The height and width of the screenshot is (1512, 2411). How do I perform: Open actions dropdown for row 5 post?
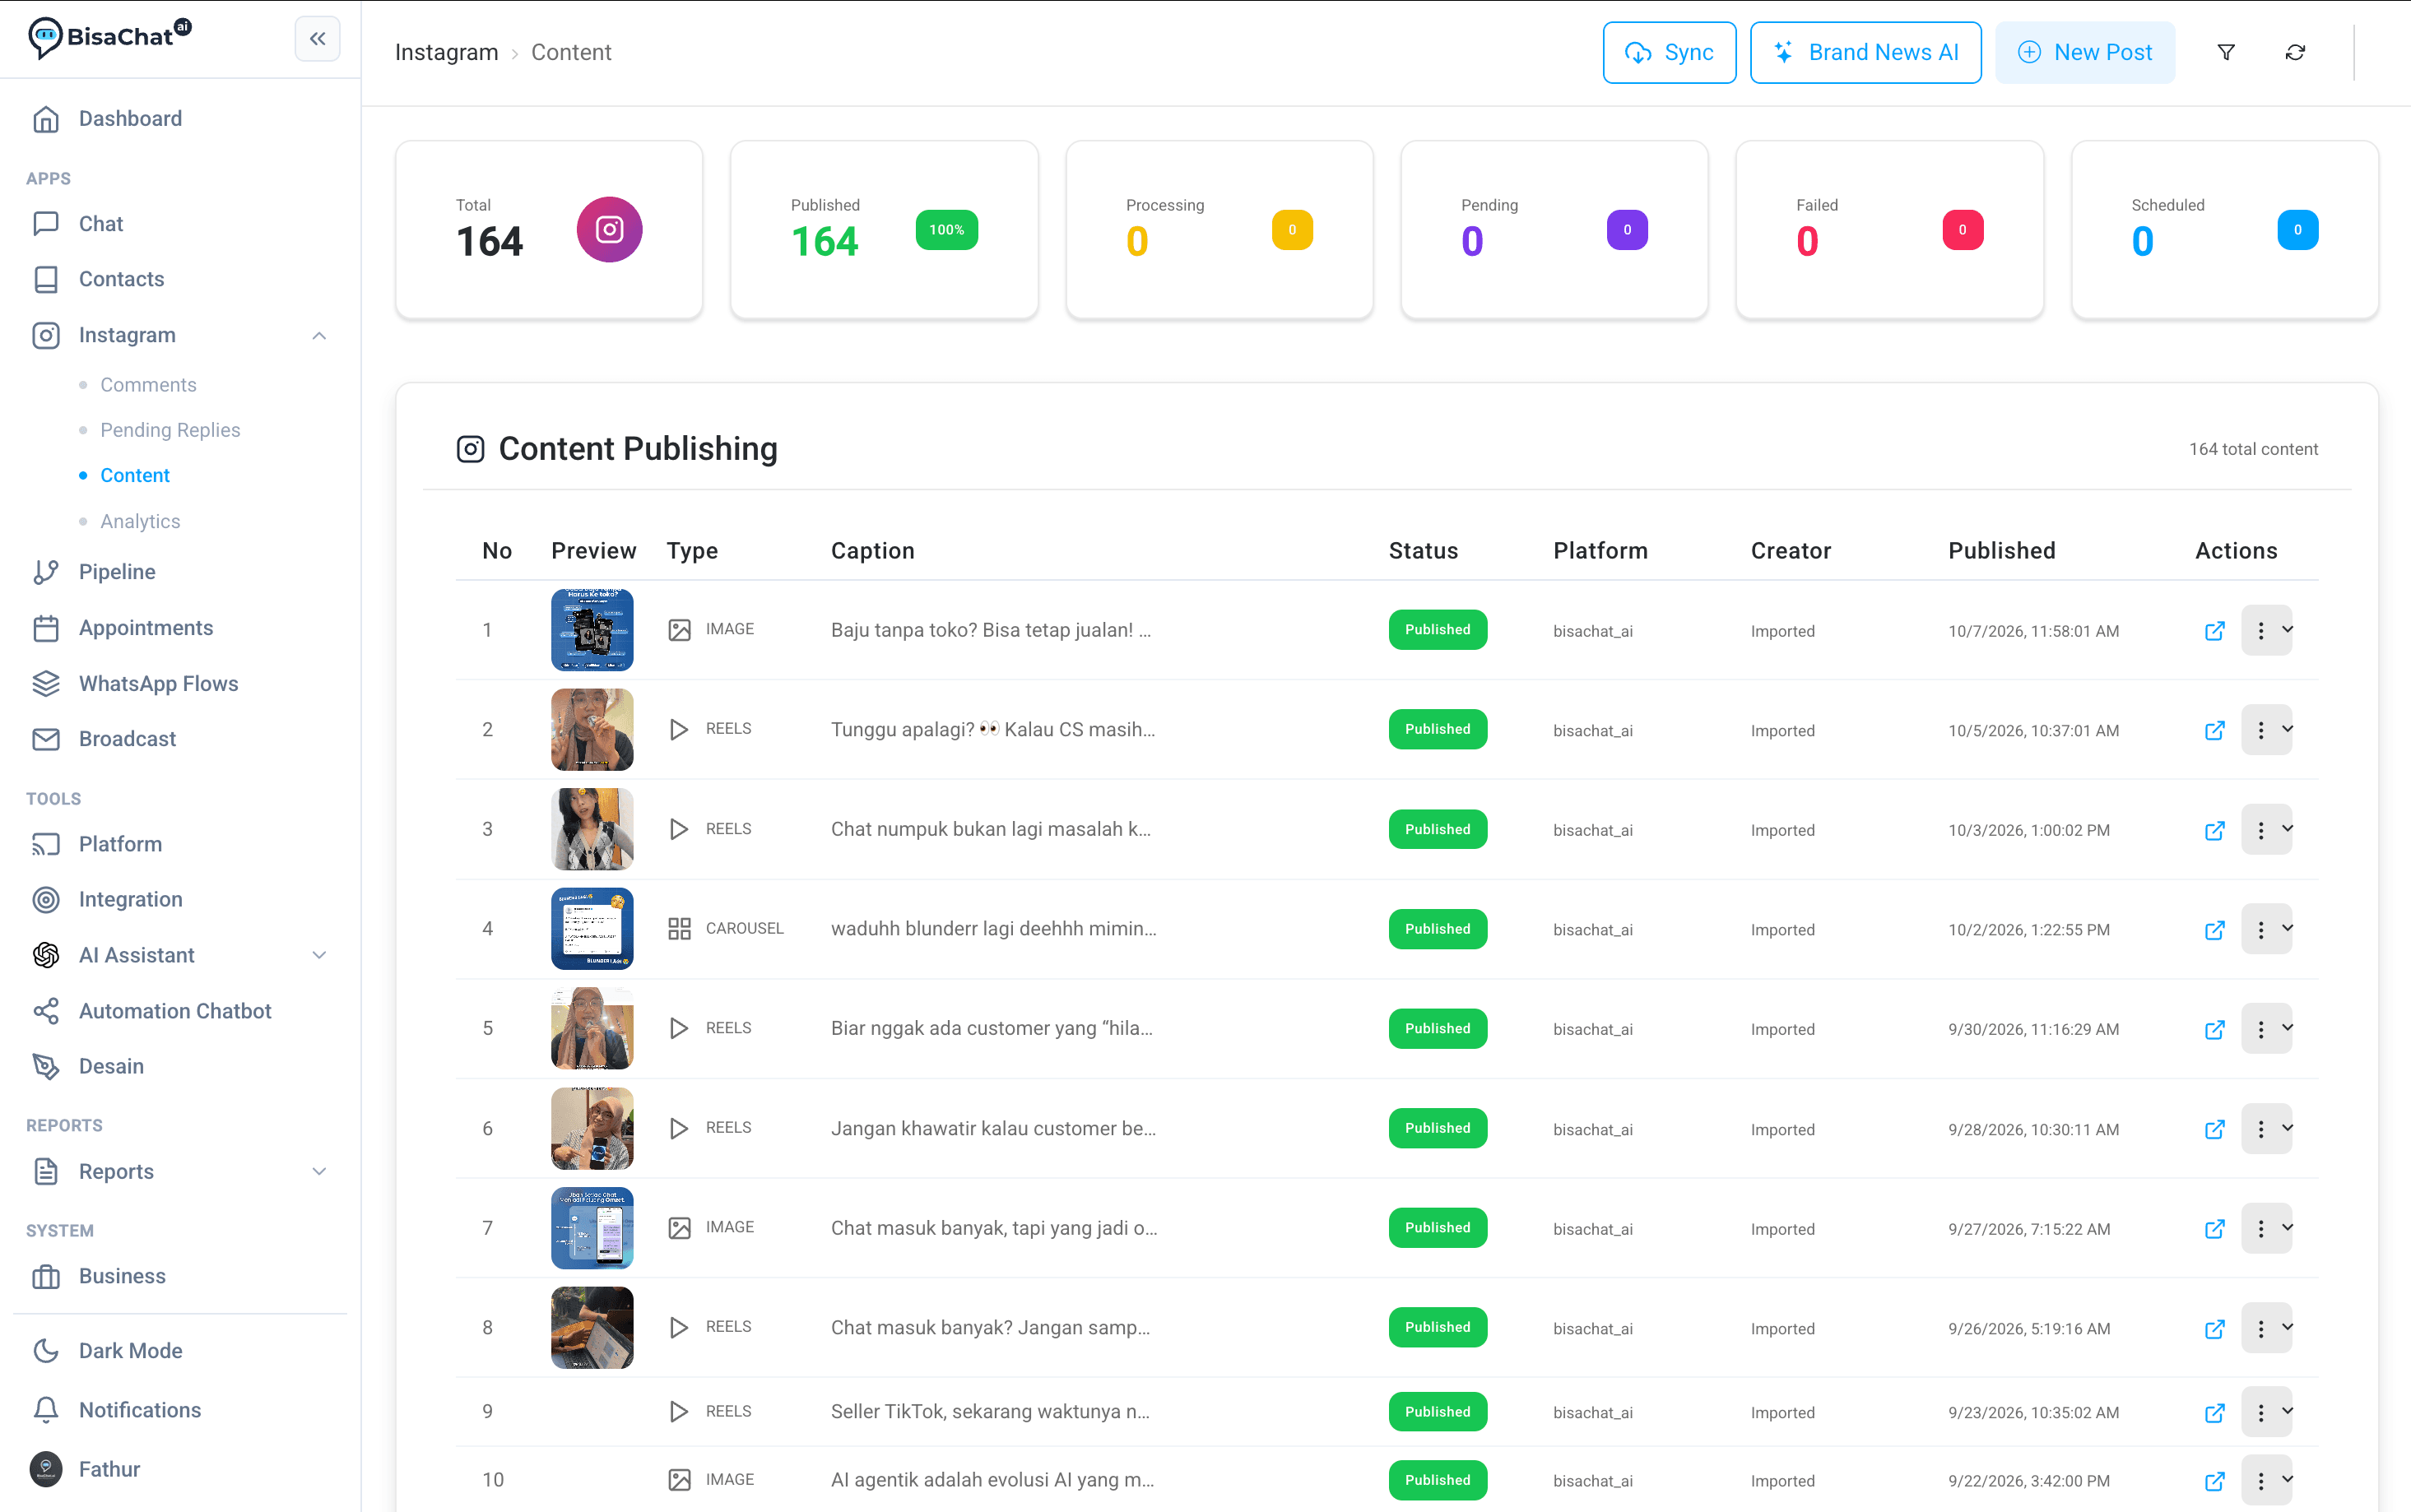point(2267,1029)
